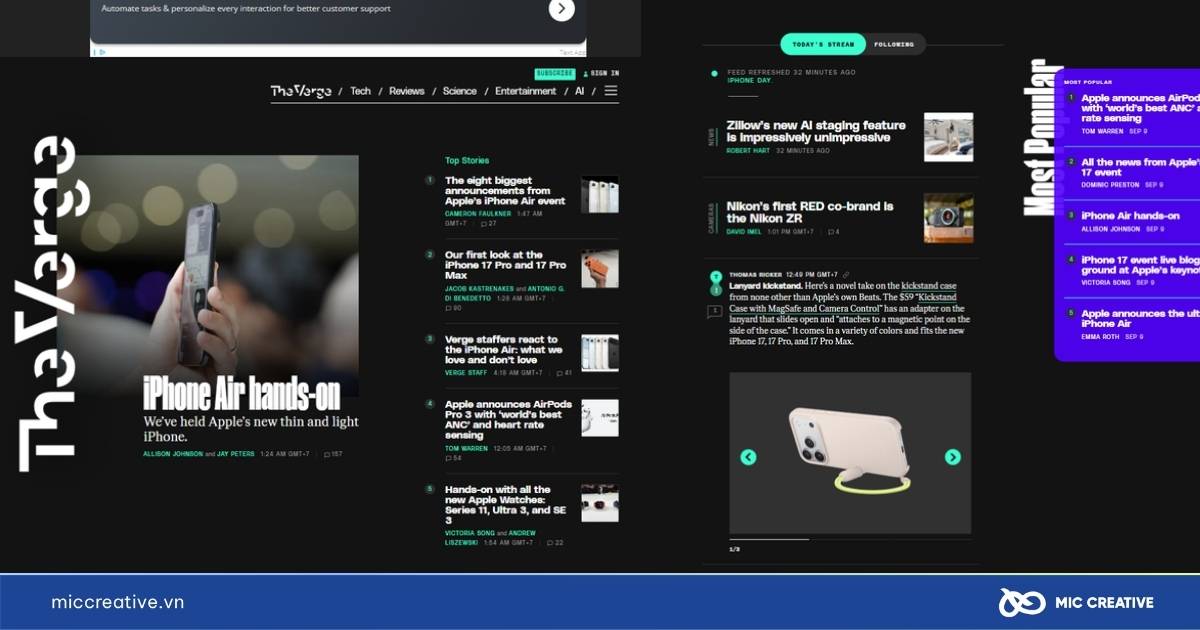Image resolution: width=1200 pixels, height=630 pixels.
Task: Open the iPhone Air hands-on hero headline
Action: tap(241, 394)
